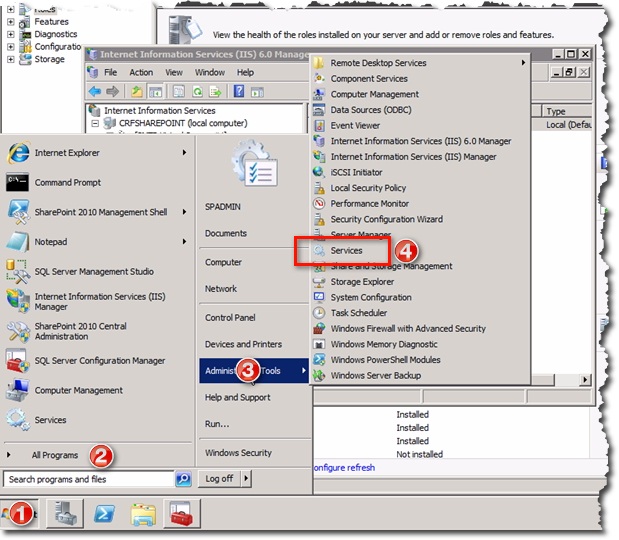Open Help and Support
Viewport: 619px width, 540px height.
[x=238, y=398]
